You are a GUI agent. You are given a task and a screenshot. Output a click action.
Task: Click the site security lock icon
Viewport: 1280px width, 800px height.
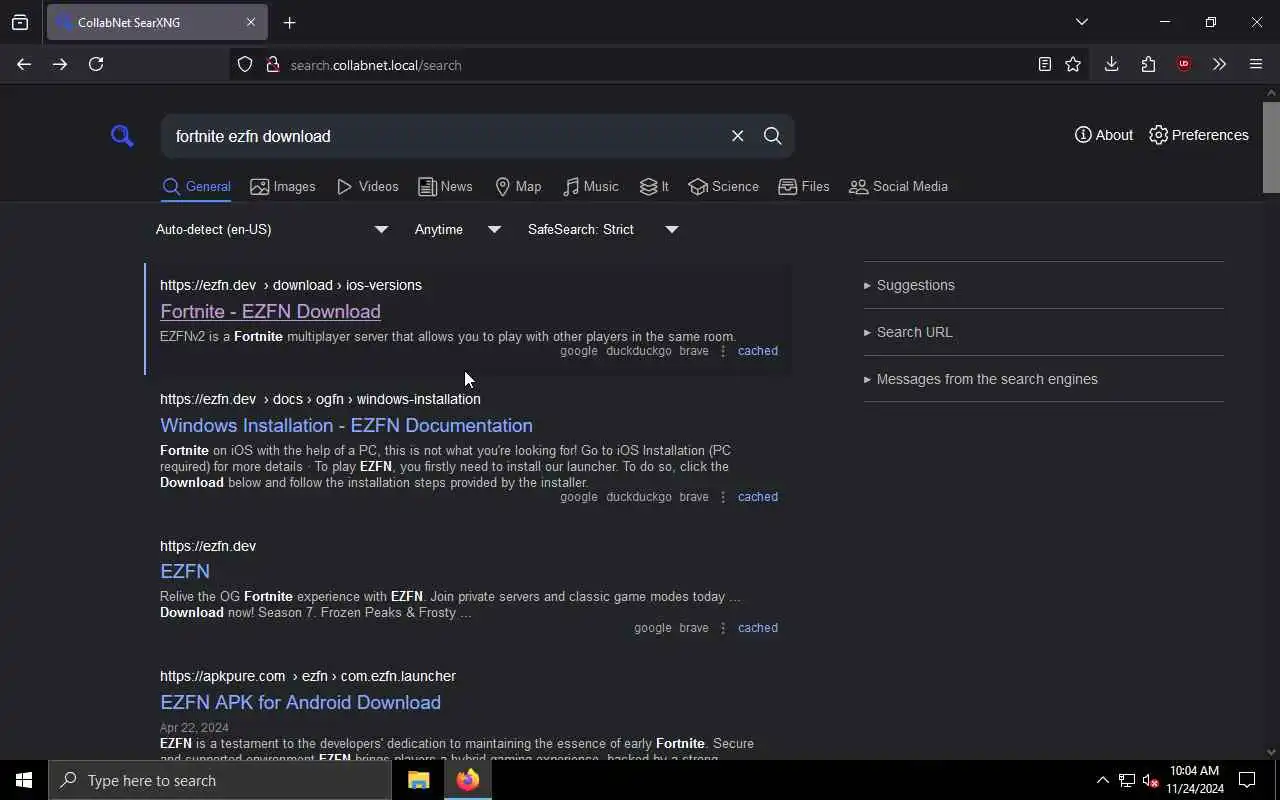tap(272, 65)
